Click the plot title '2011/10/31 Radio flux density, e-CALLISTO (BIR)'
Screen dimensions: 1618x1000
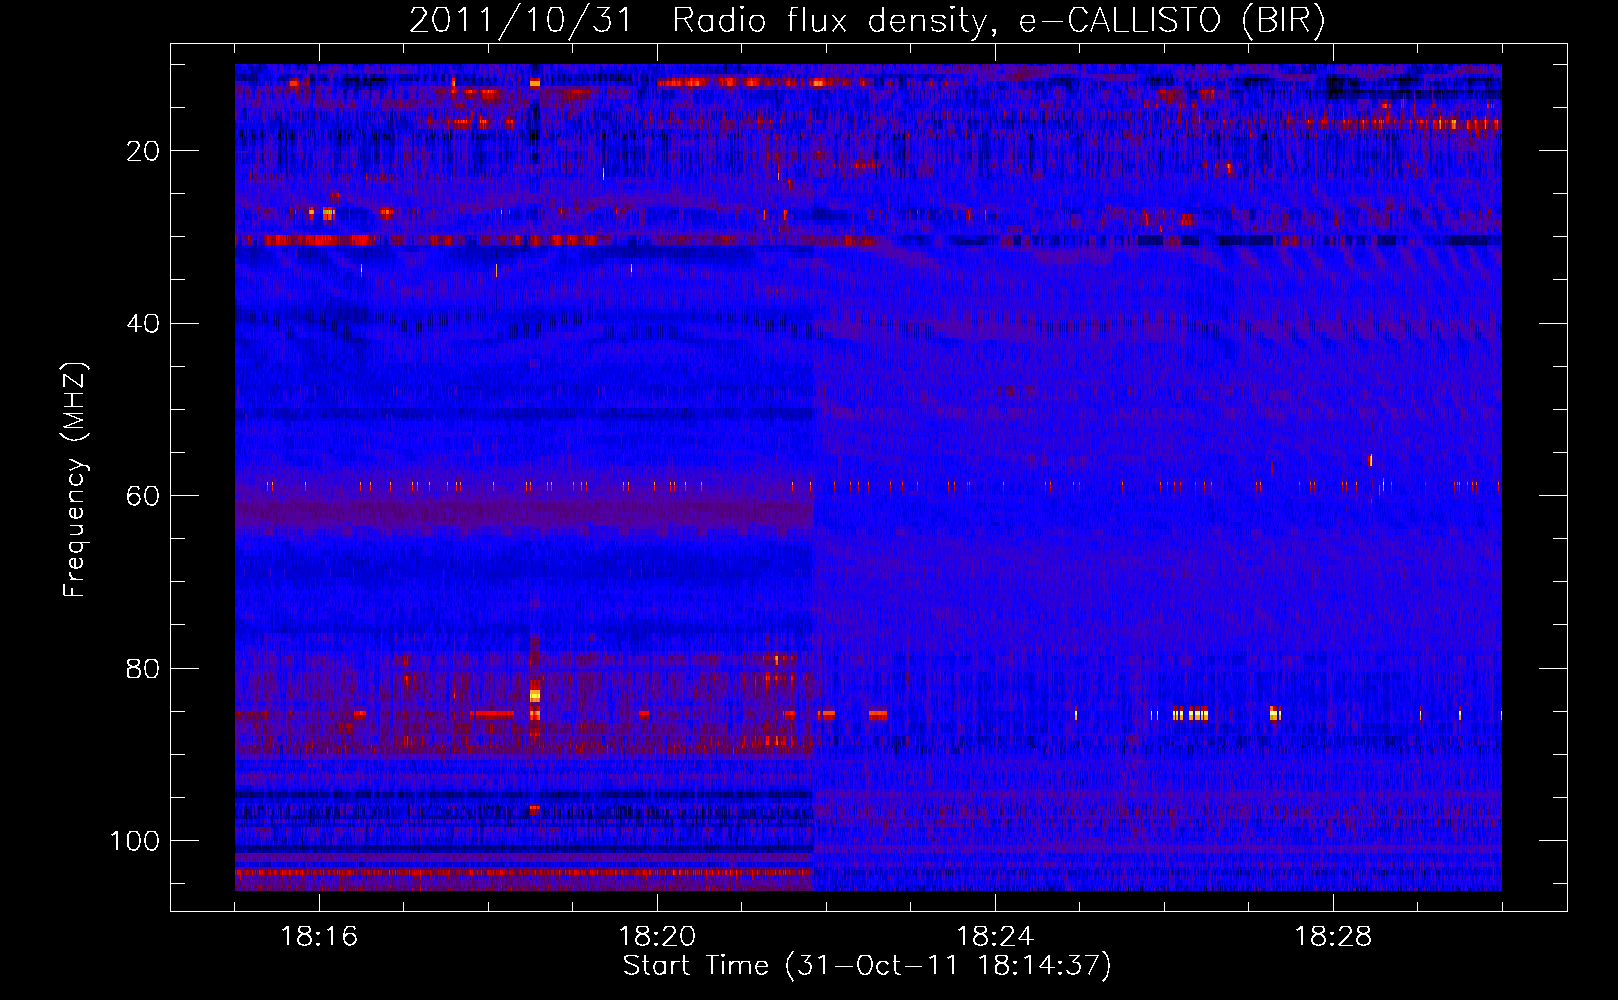[x=867, y=21]
